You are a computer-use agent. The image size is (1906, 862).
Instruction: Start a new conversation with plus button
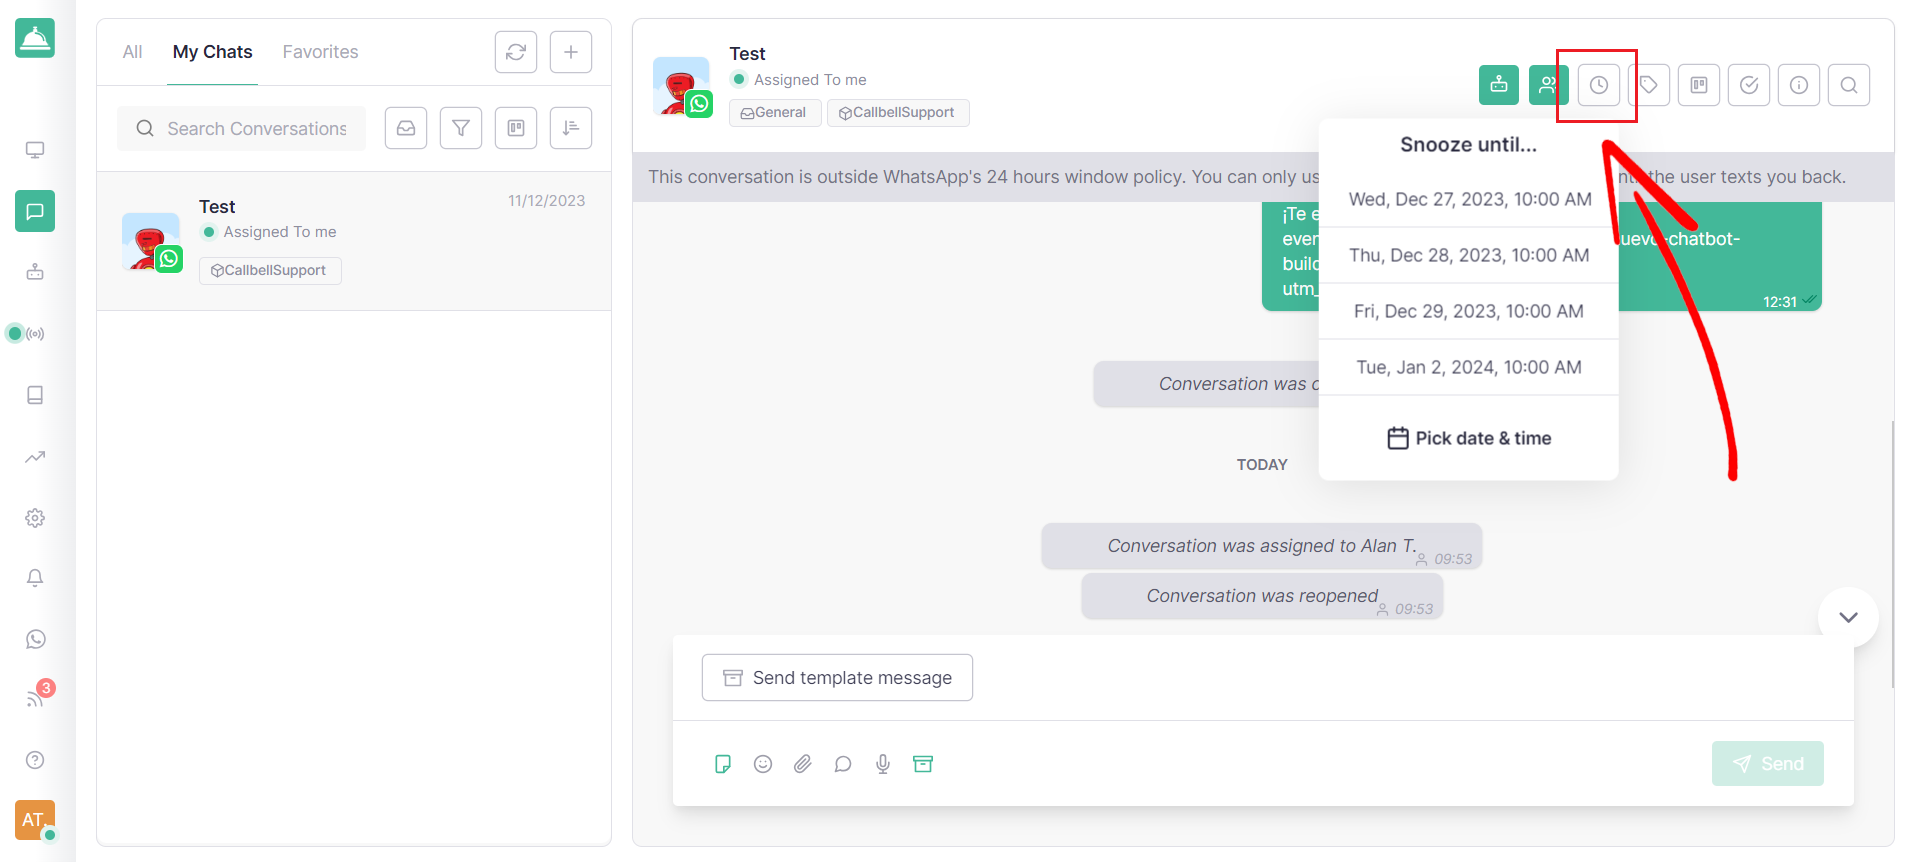(571, 52)
